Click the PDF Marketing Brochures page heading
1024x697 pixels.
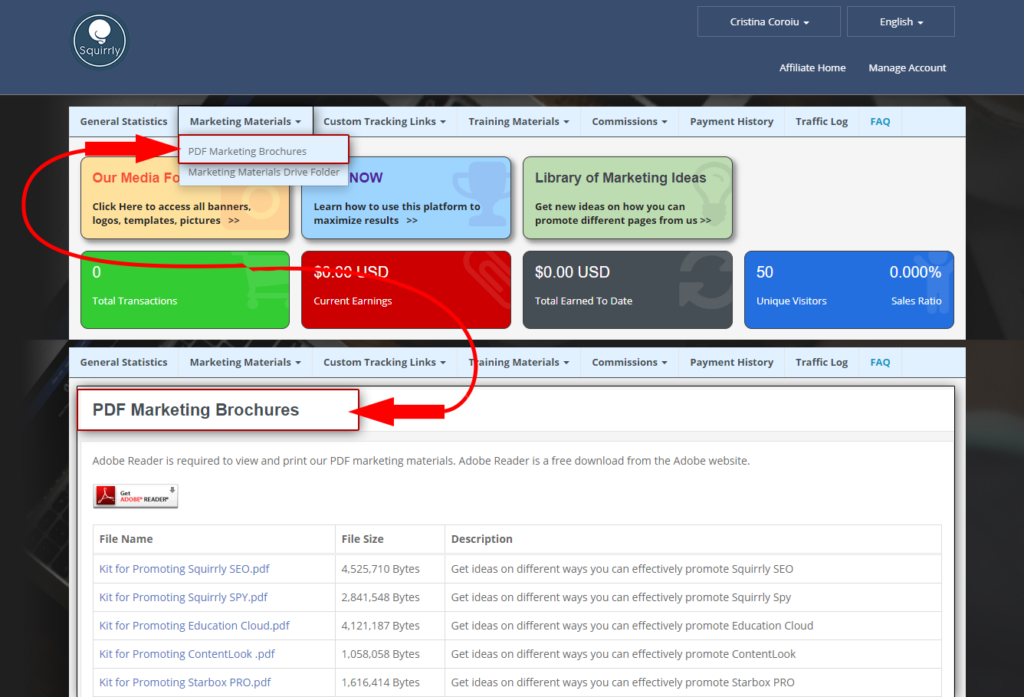tap(196, 410)
